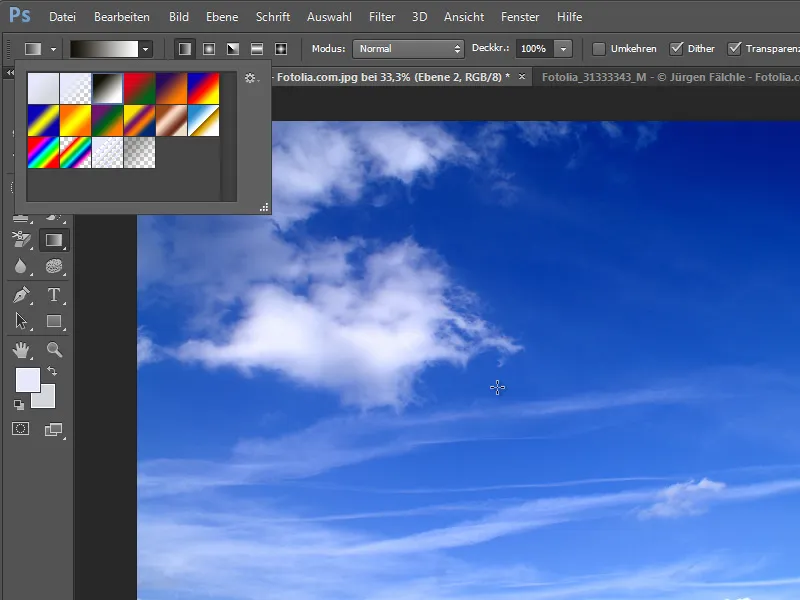This screenshot has width=800, height=600.
Task: Open the Schrift menu
Action: 272,17
